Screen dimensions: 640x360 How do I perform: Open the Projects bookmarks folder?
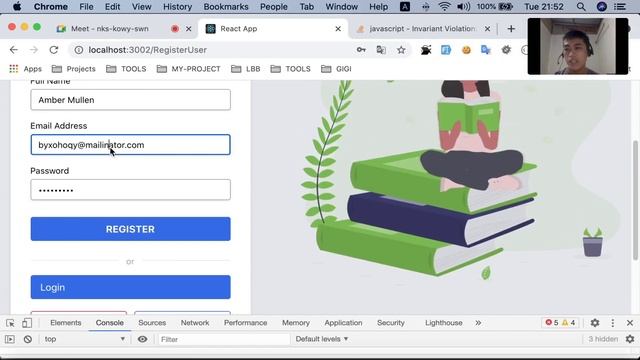point(73,69)
